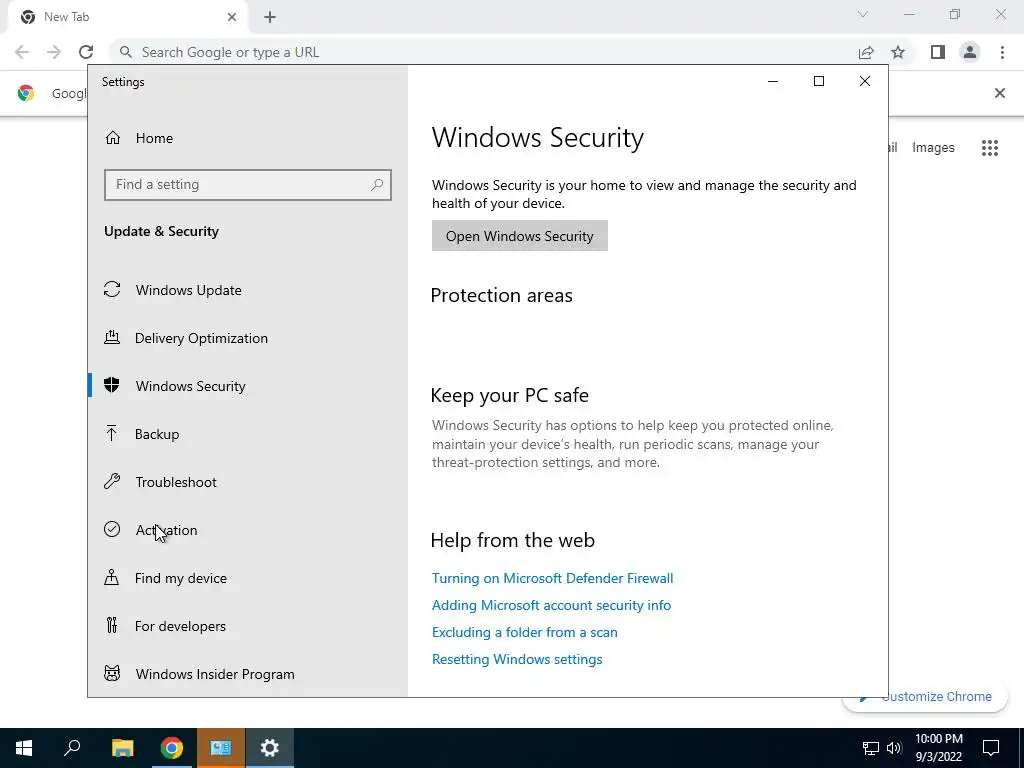Open Chrome's tab search chevron

tap(863, 14)
